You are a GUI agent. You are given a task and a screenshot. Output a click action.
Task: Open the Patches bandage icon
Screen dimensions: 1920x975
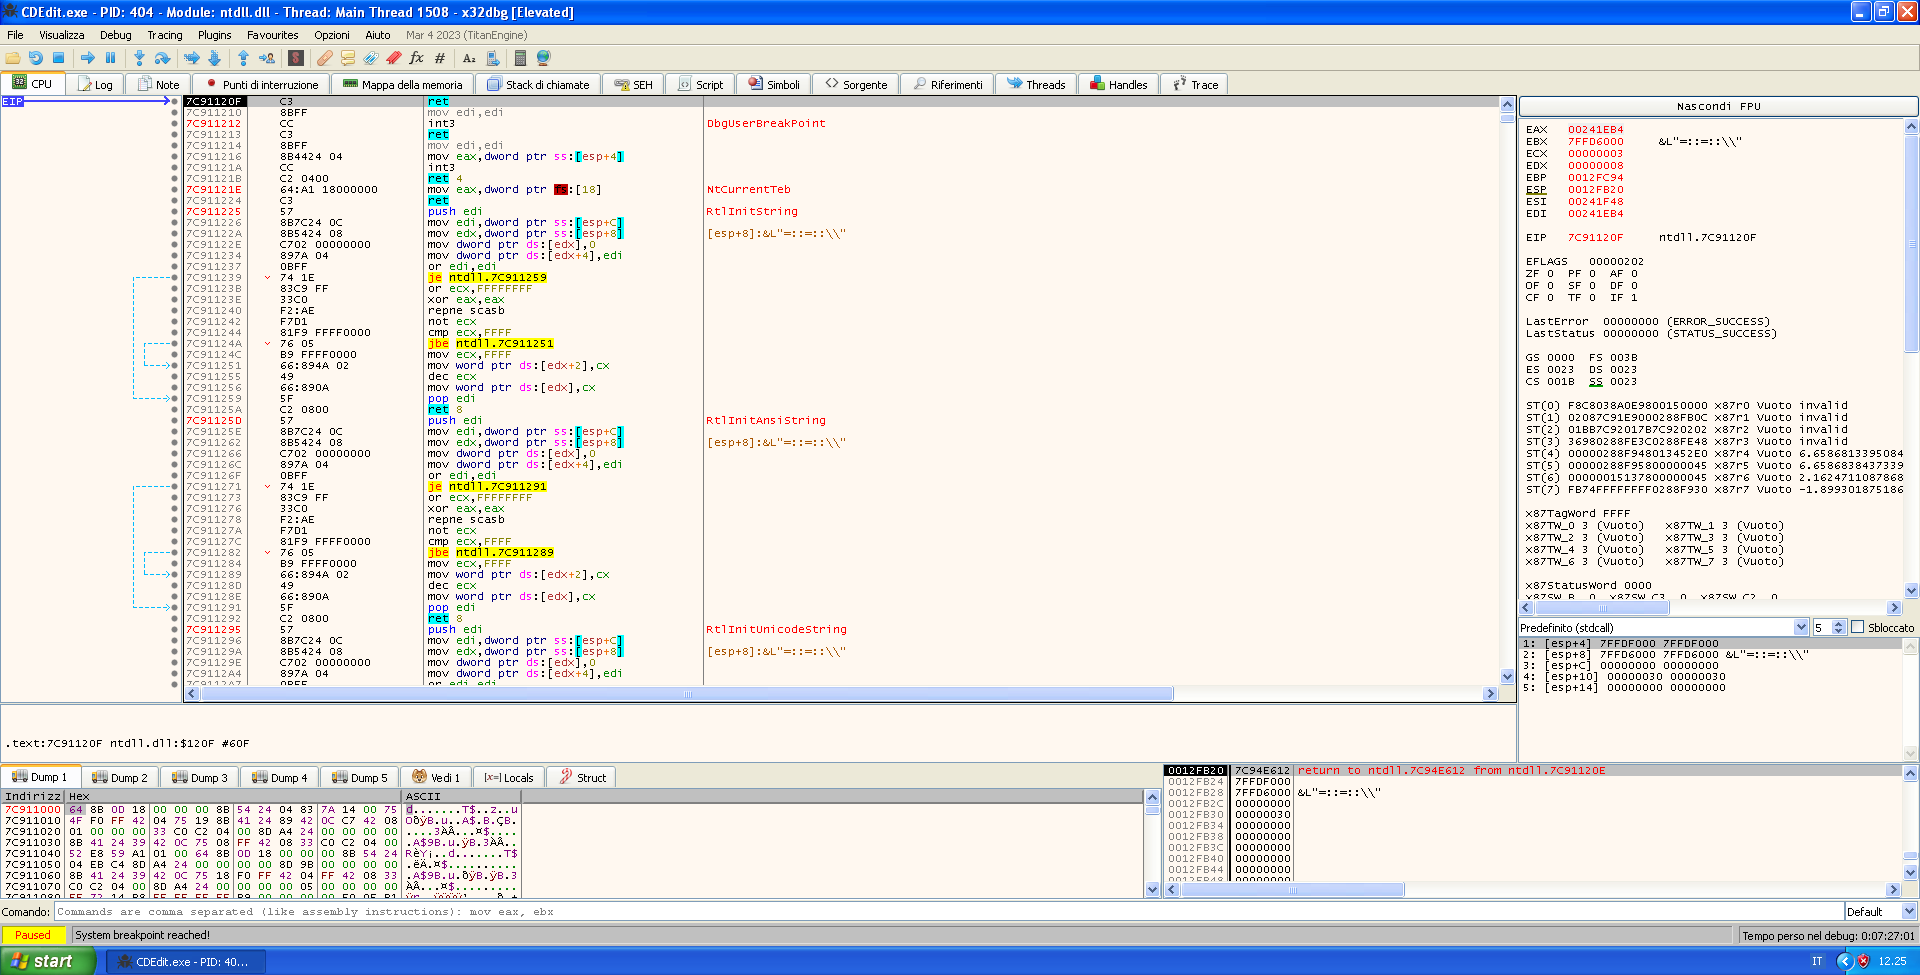click(x=325, y=58)
